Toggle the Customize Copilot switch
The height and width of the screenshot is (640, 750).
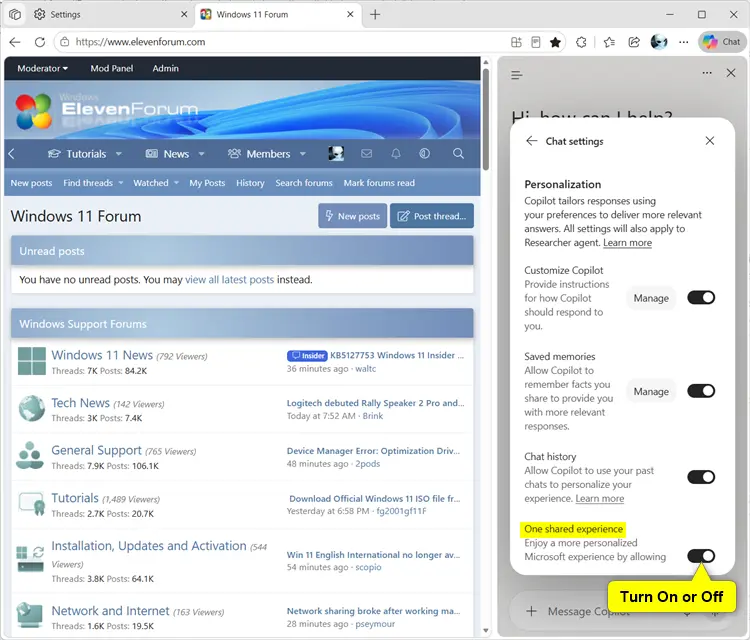[x=701, y=298]
